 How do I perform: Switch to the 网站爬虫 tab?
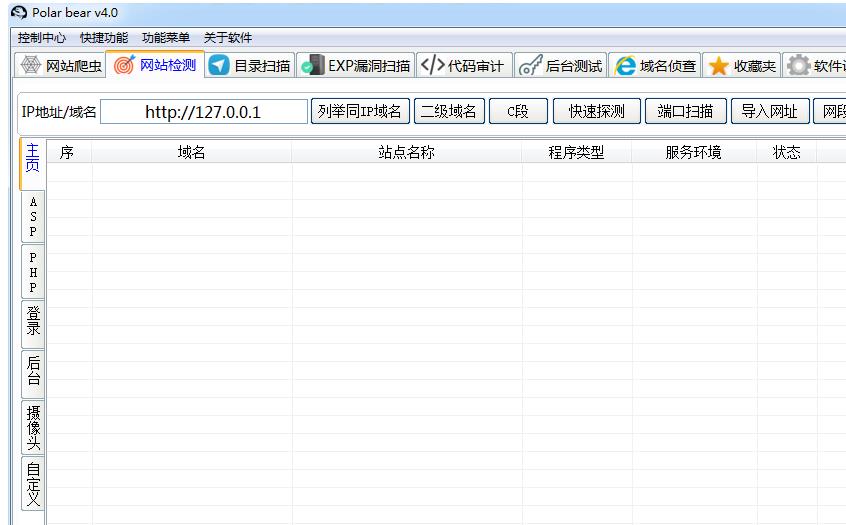[59, 66]
